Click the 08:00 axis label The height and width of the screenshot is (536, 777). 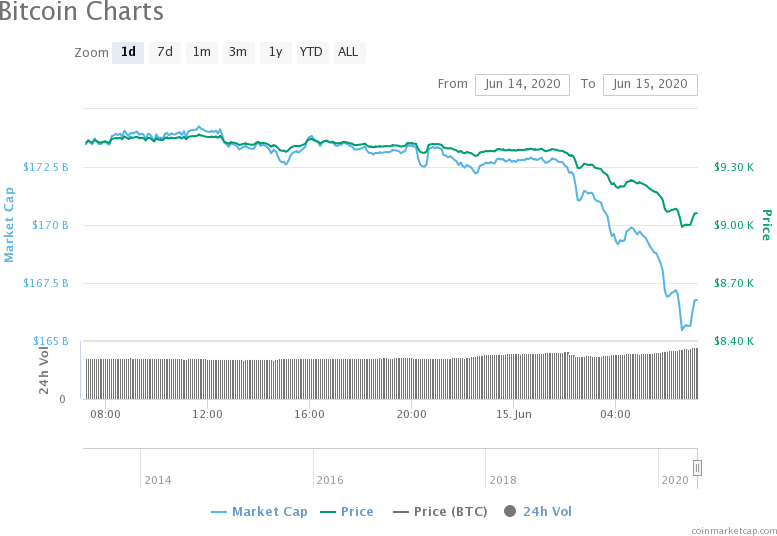pyautogui.click(x=105, y=414)
